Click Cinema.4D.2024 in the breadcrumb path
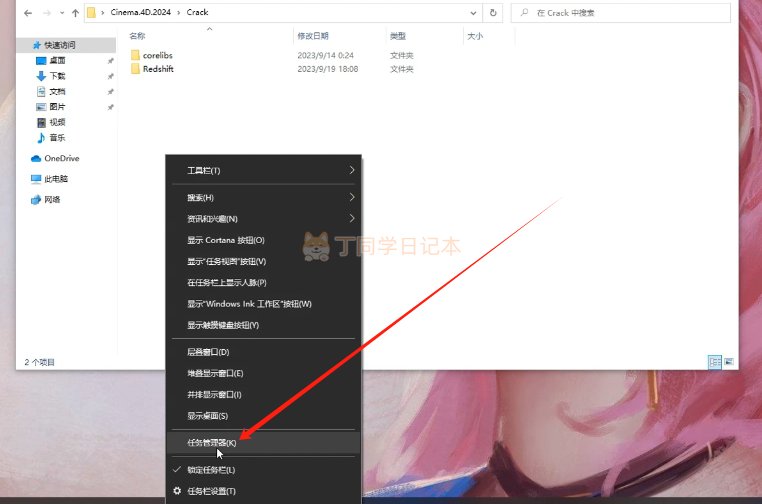The height and width of the screenshot is (504, 762). [x=140, y=12]
